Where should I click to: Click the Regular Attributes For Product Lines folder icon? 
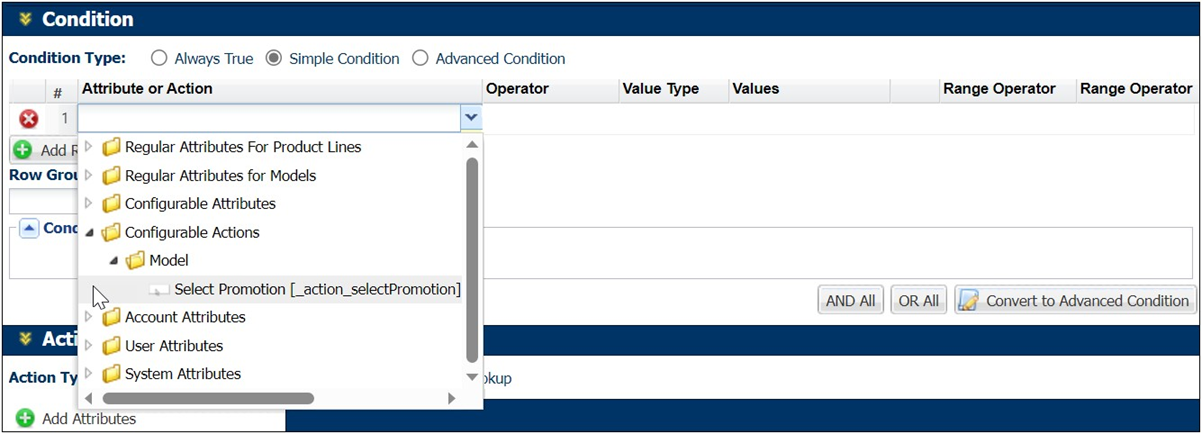click(x=111, y=147)
